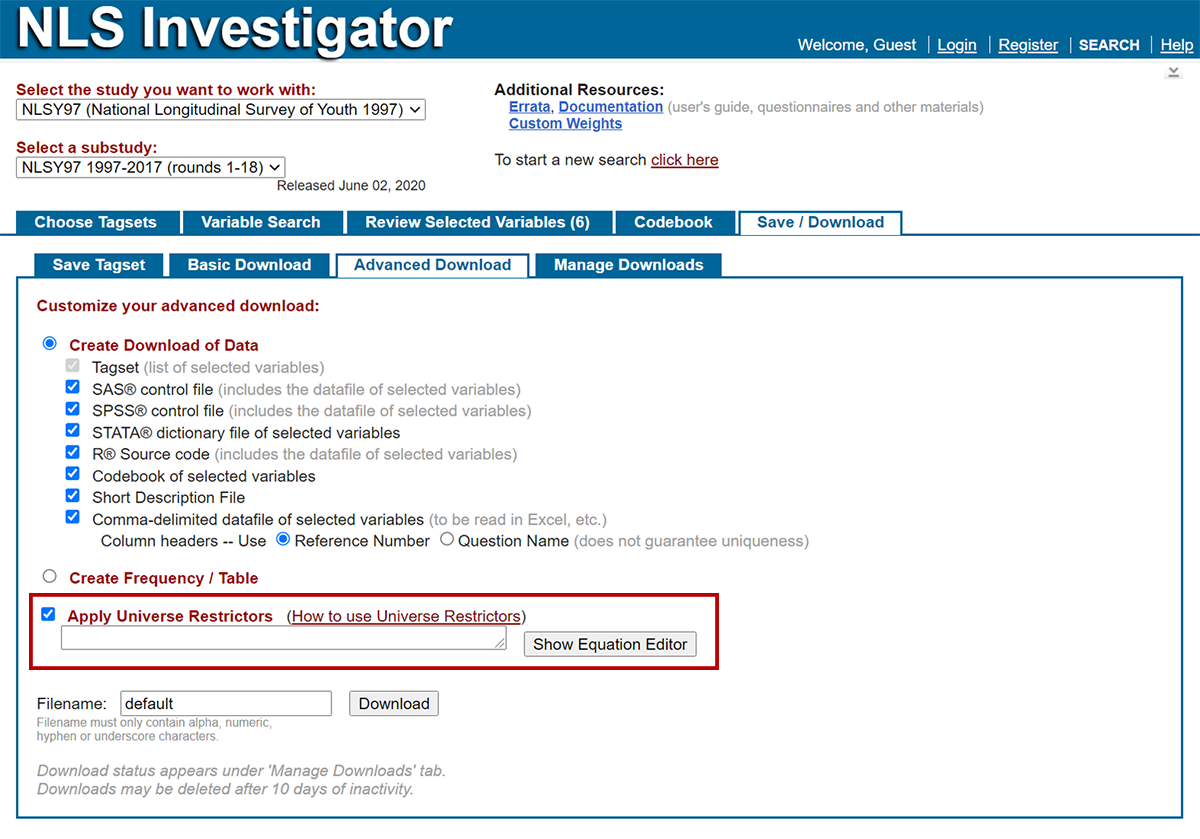Switch to the Codebook tab
Viewport: 1200px width, 839px height.
(673, 222)
